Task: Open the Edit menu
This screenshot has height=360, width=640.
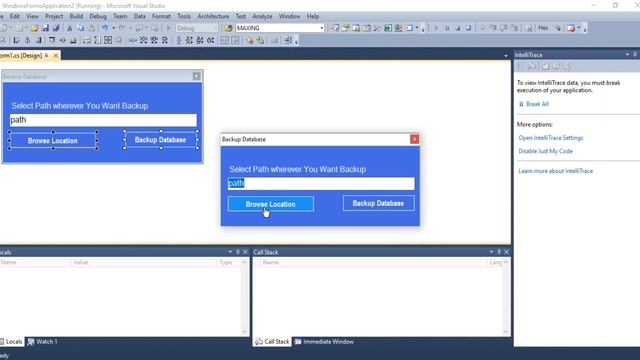Action: 15,16
